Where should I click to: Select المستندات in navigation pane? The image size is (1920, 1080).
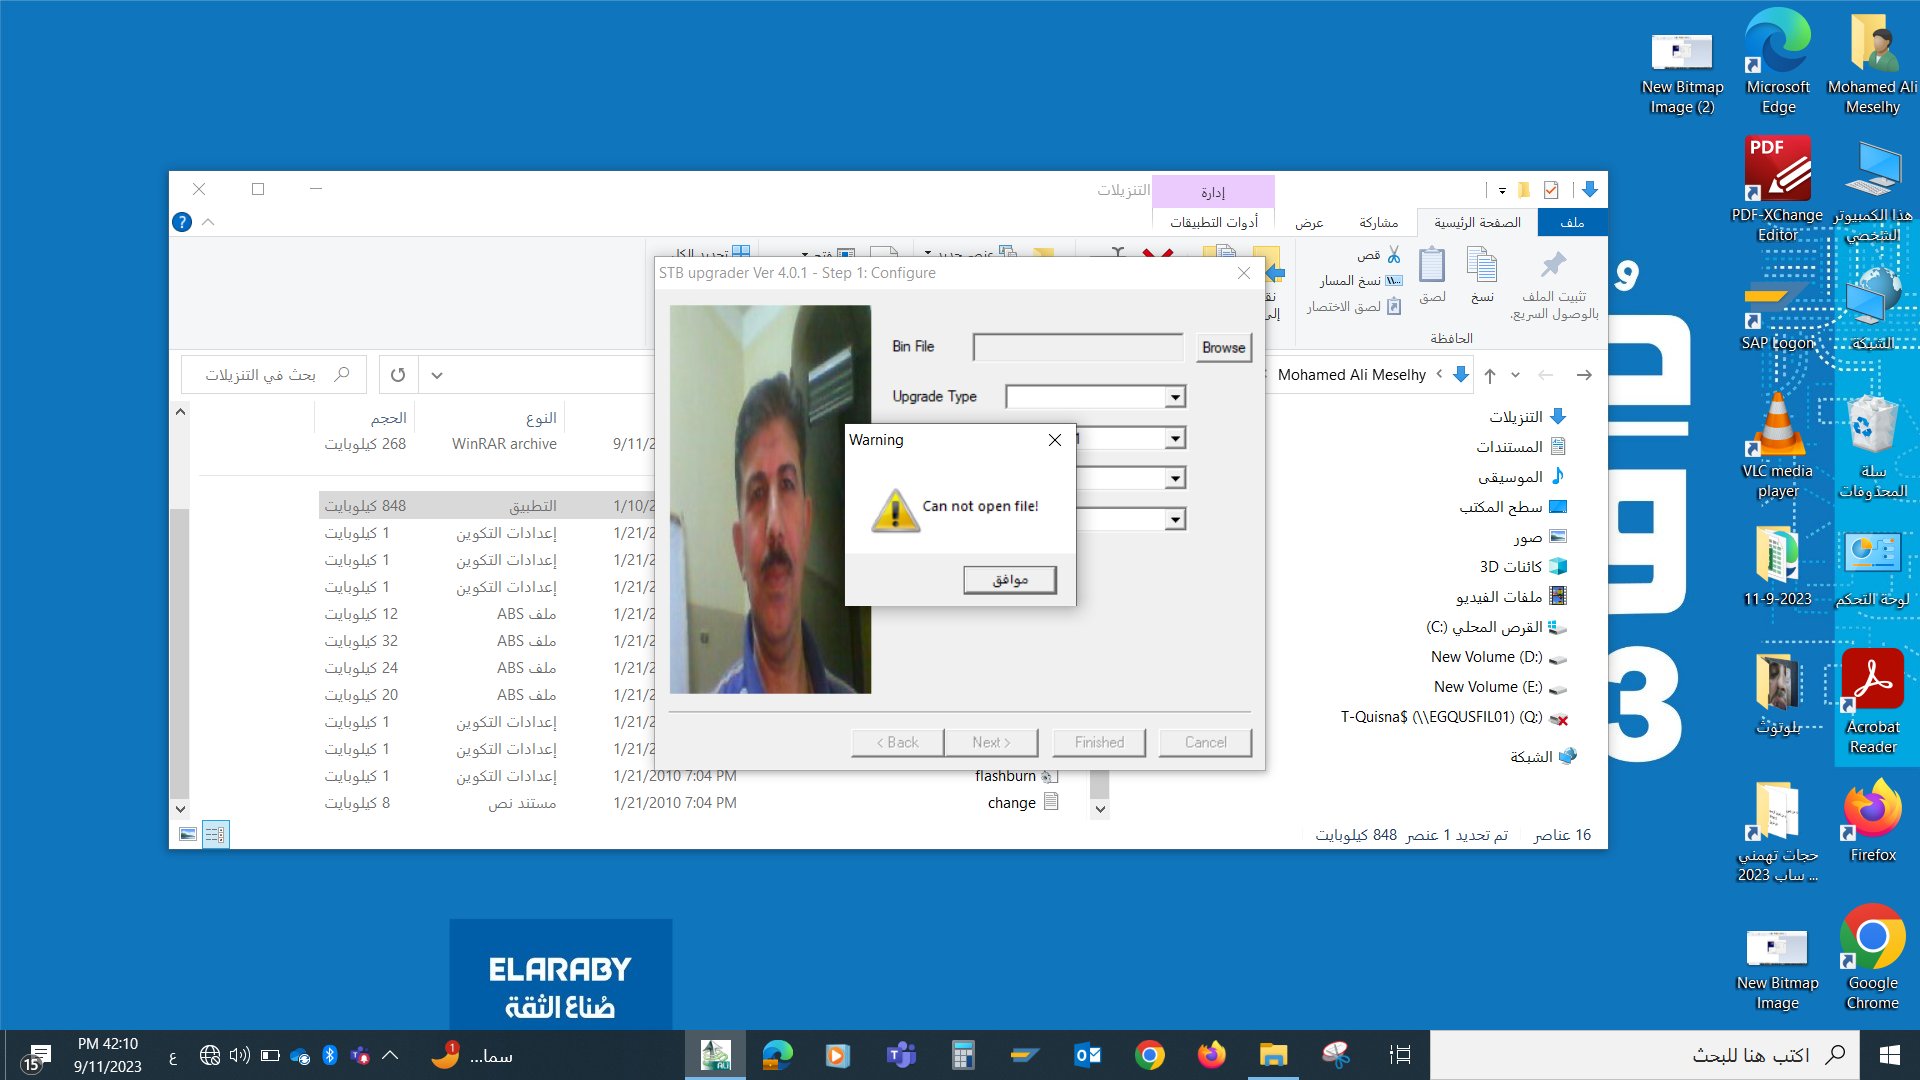pyautogui.click(x=1521, y=447)
